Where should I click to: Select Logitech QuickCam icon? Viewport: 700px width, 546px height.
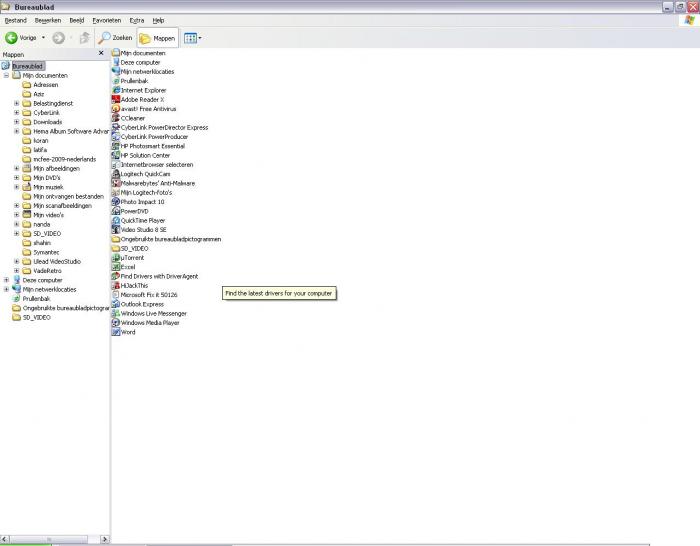click(116, 174)
